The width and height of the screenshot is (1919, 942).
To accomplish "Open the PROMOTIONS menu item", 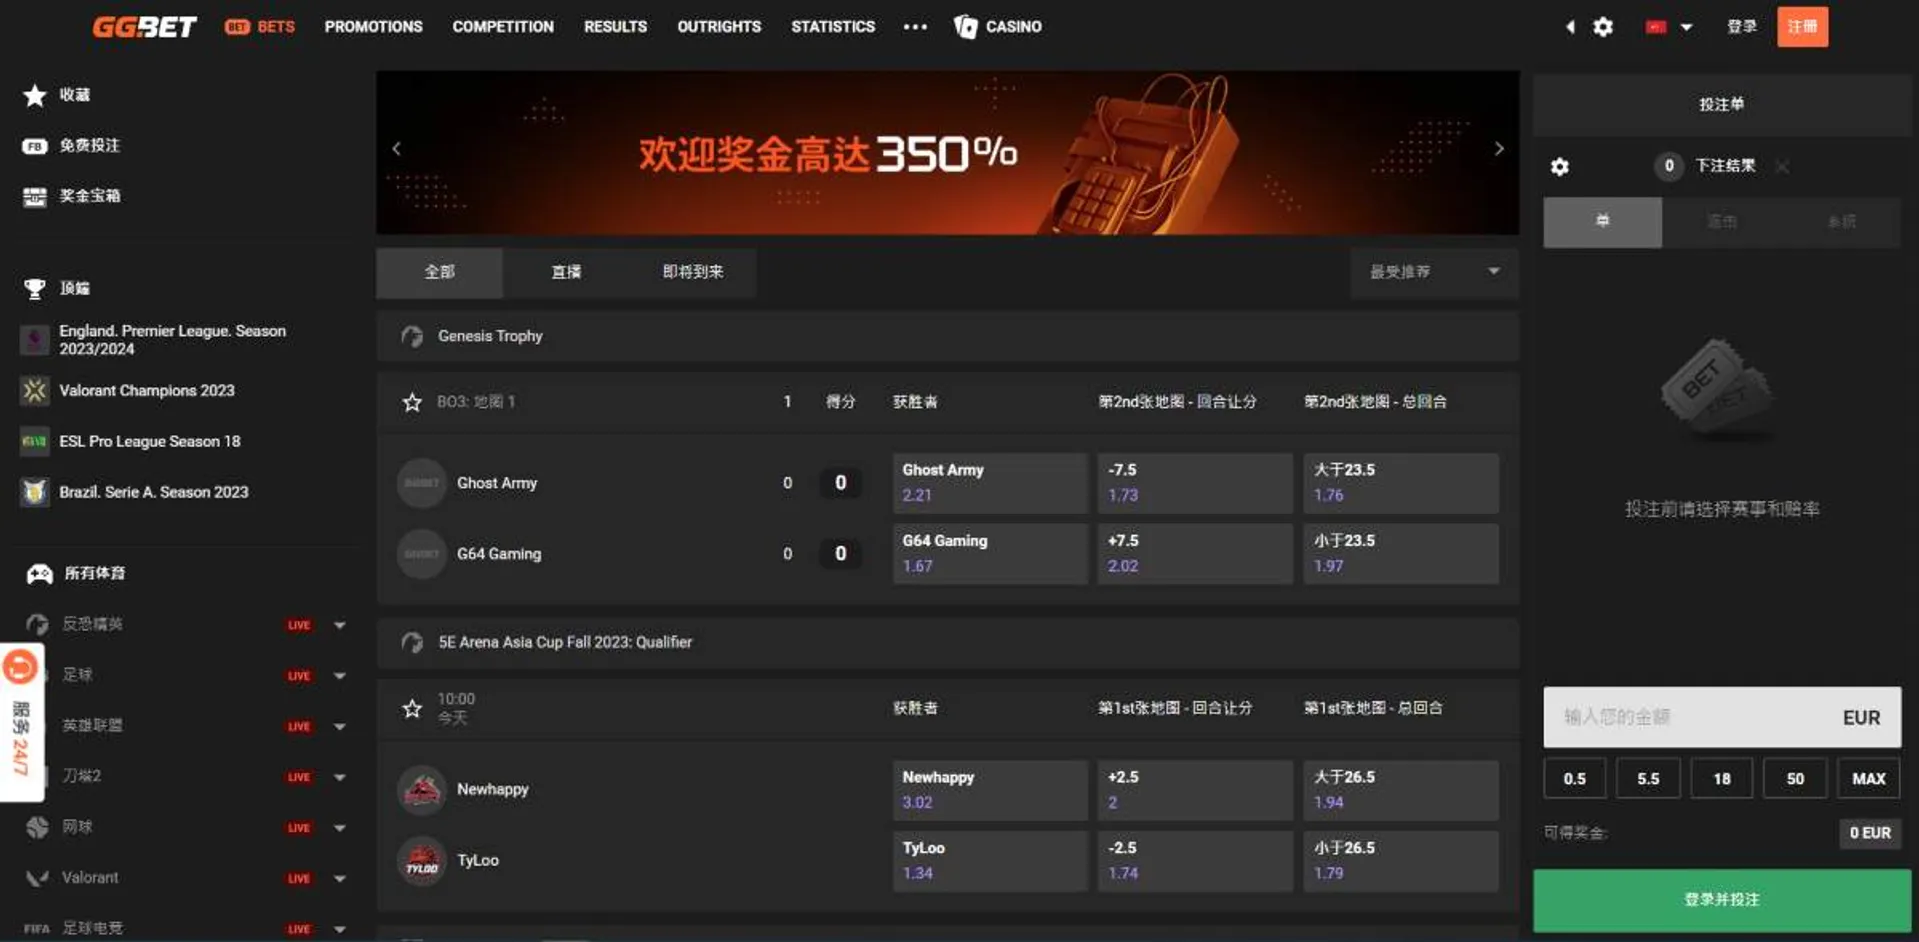I will pos(373,27).
